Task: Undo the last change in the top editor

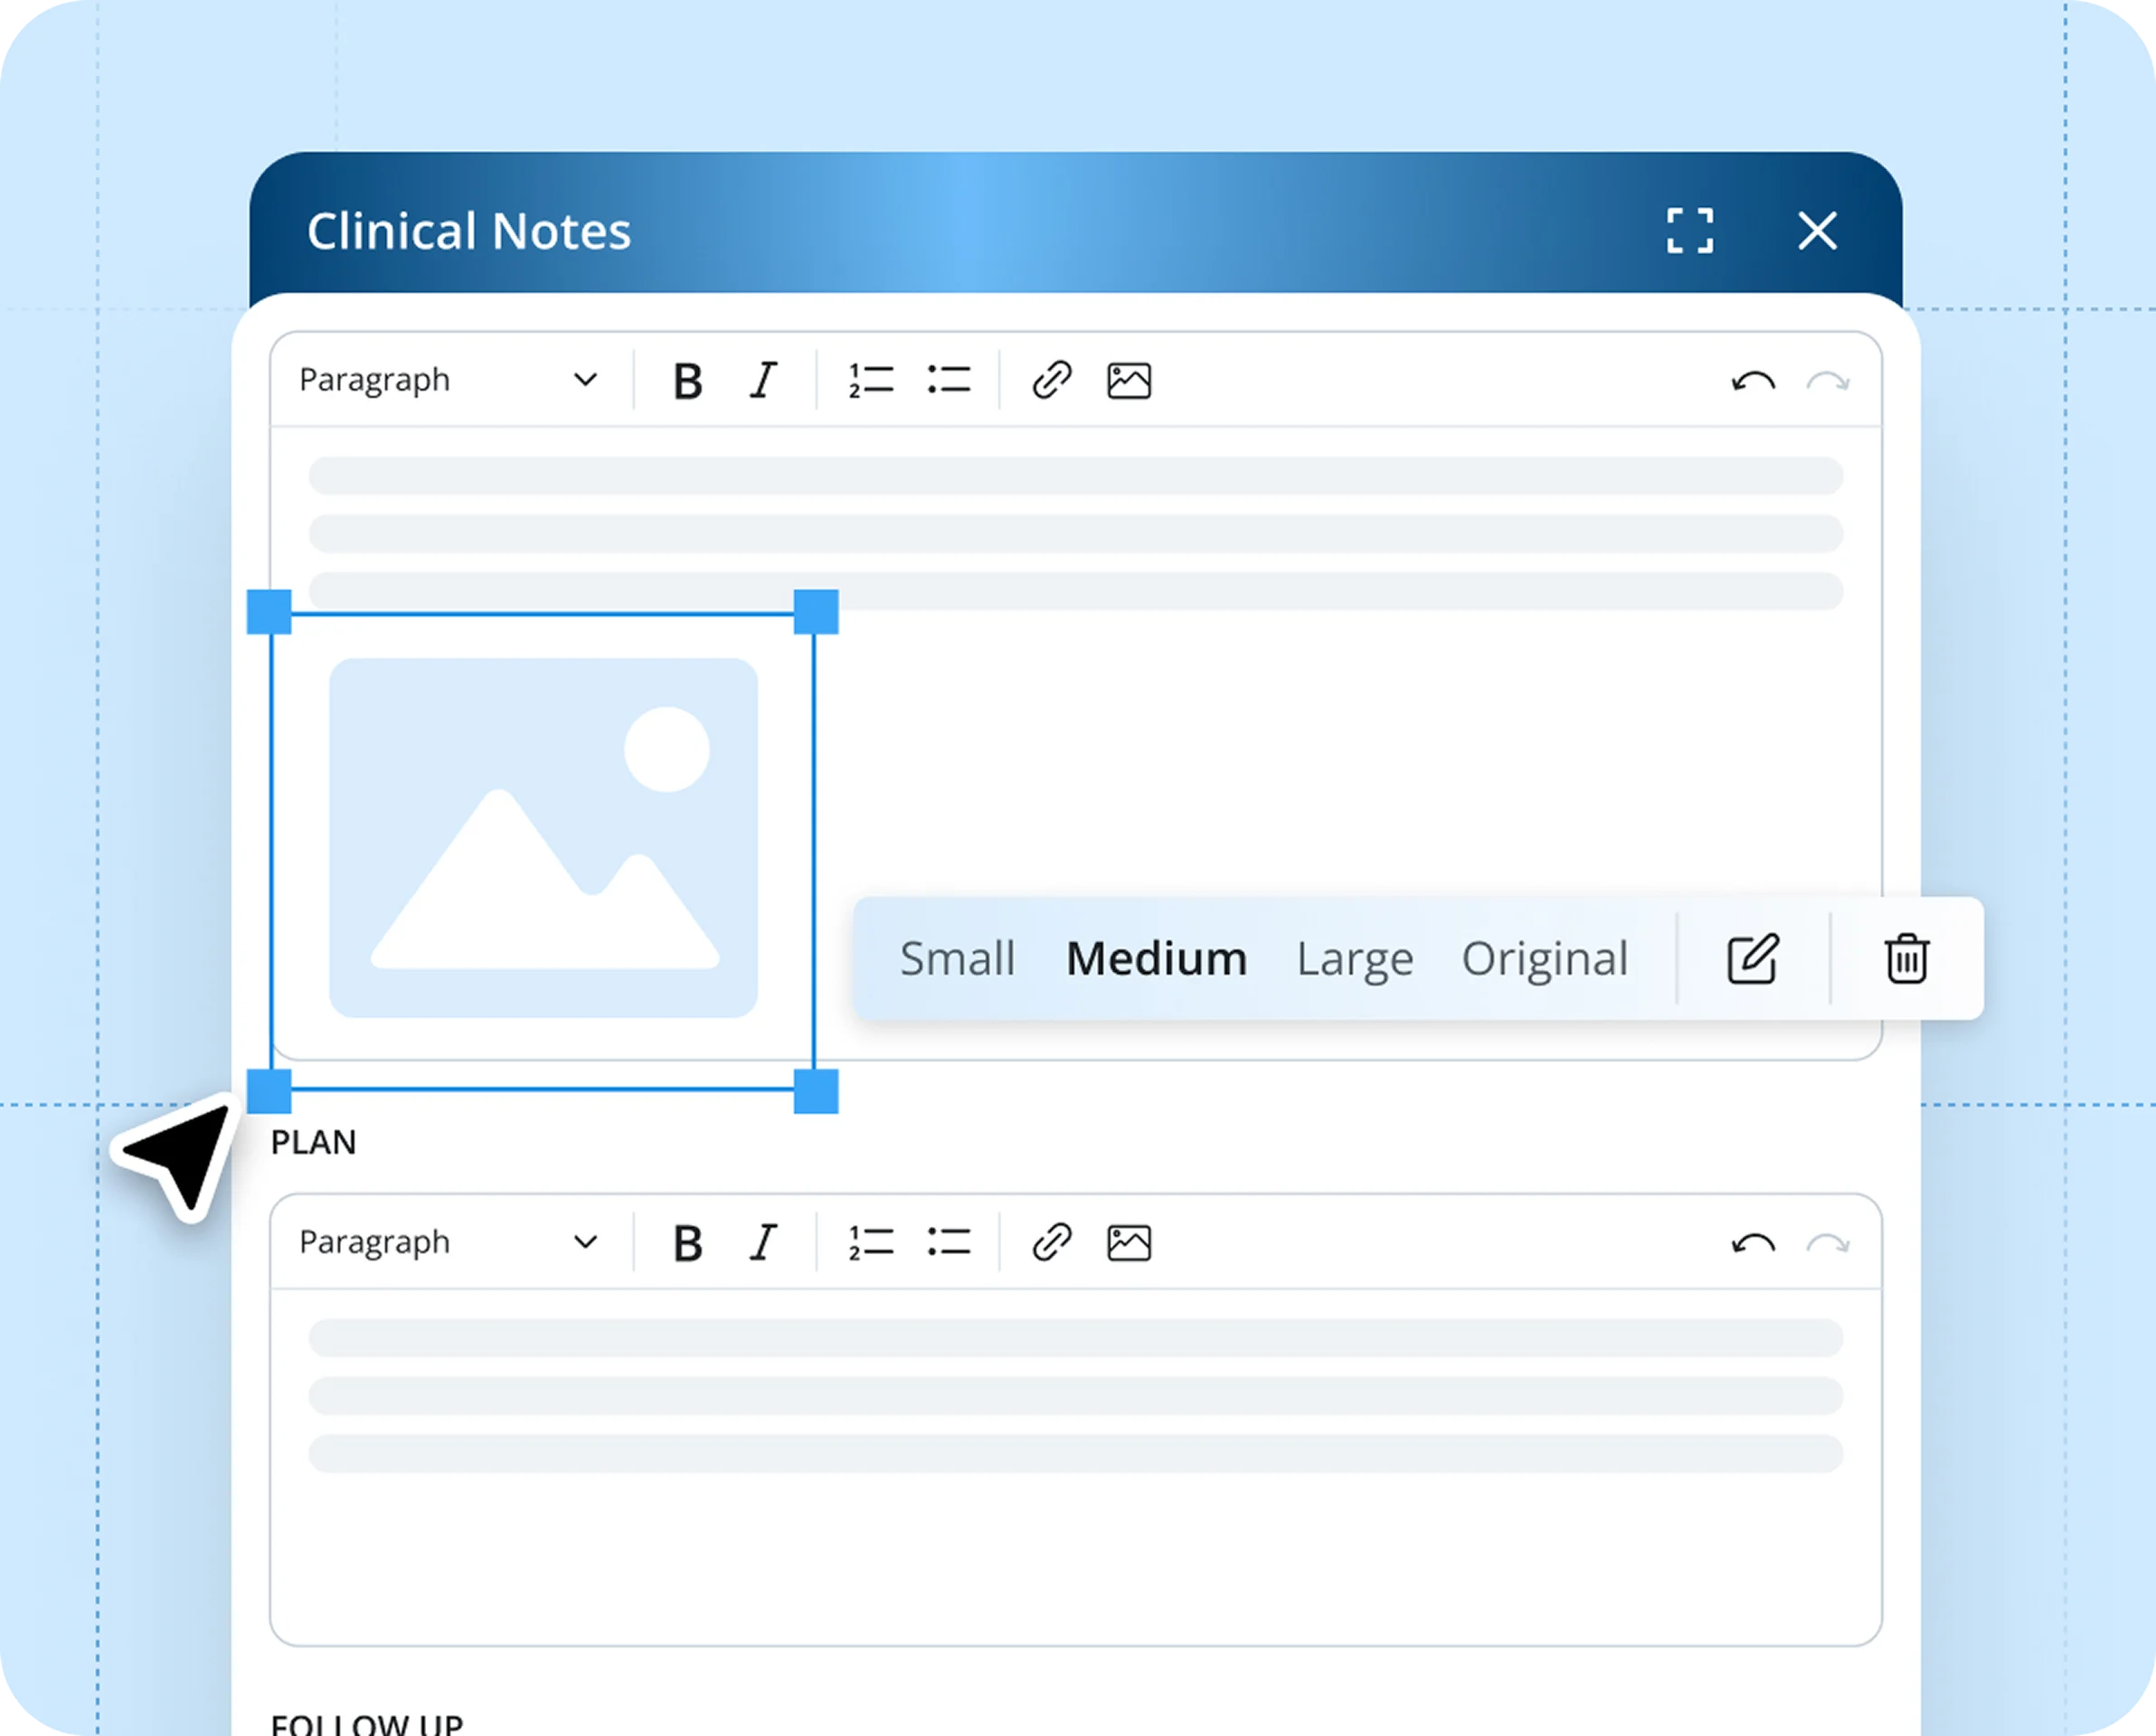Action: [1752, 381]
